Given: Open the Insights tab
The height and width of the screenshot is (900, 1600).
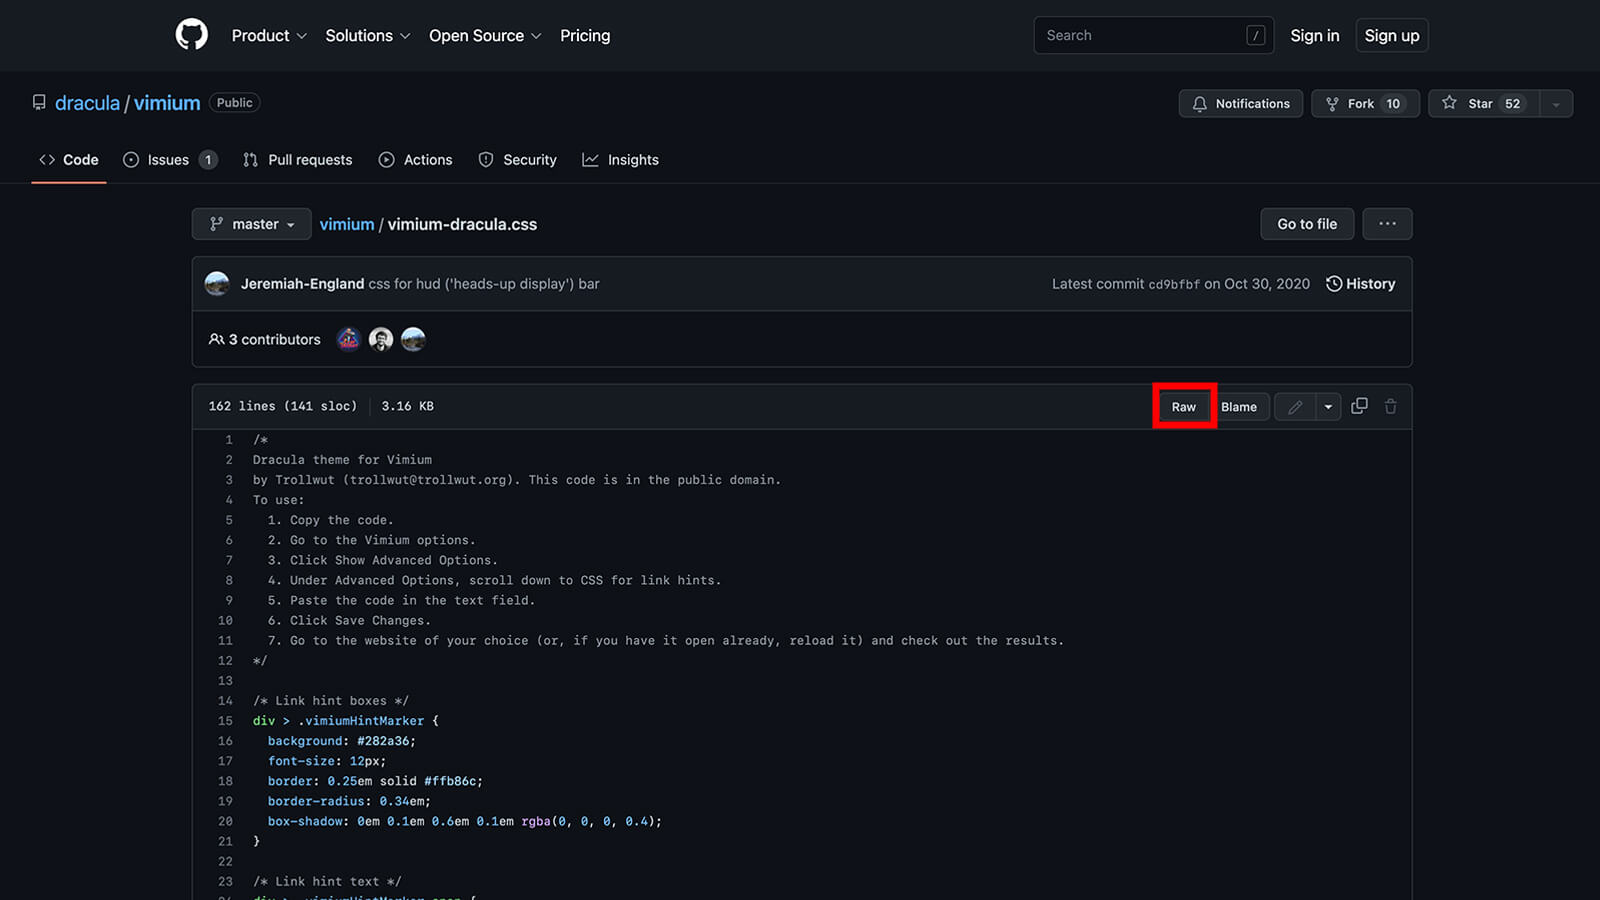Looking at the screenshot, I should (621, 160).
